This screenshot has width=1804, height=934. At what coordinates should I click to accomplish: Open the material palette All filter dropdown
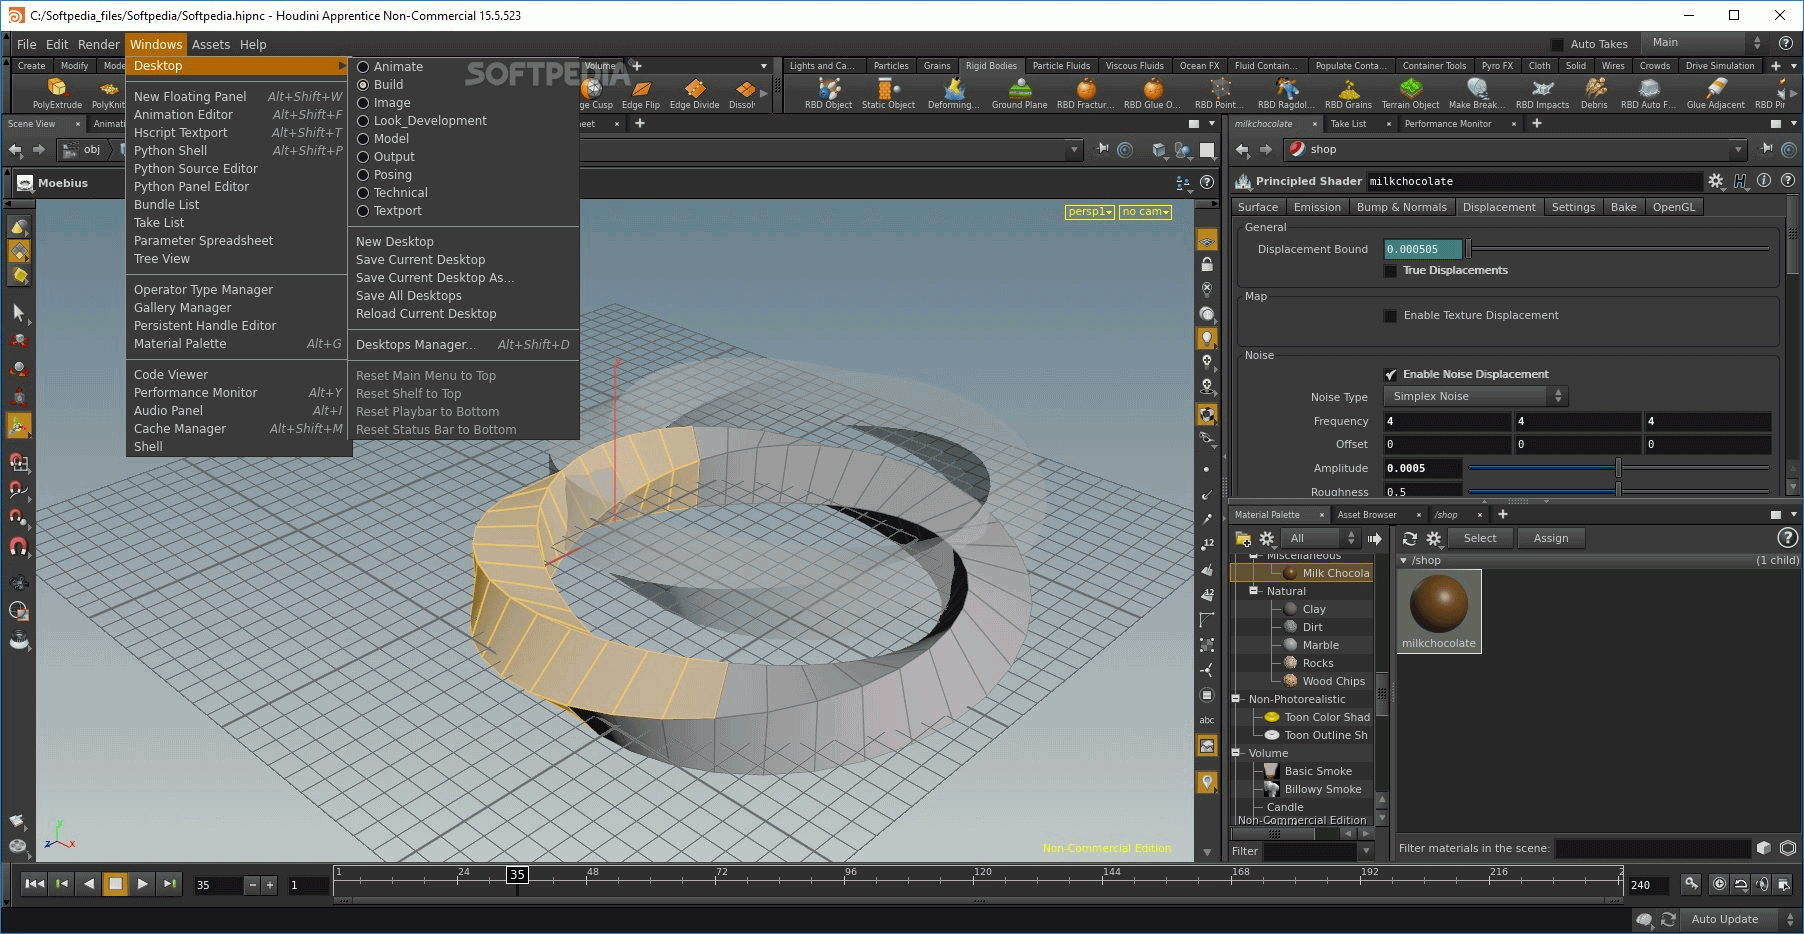pos(1320,539)
